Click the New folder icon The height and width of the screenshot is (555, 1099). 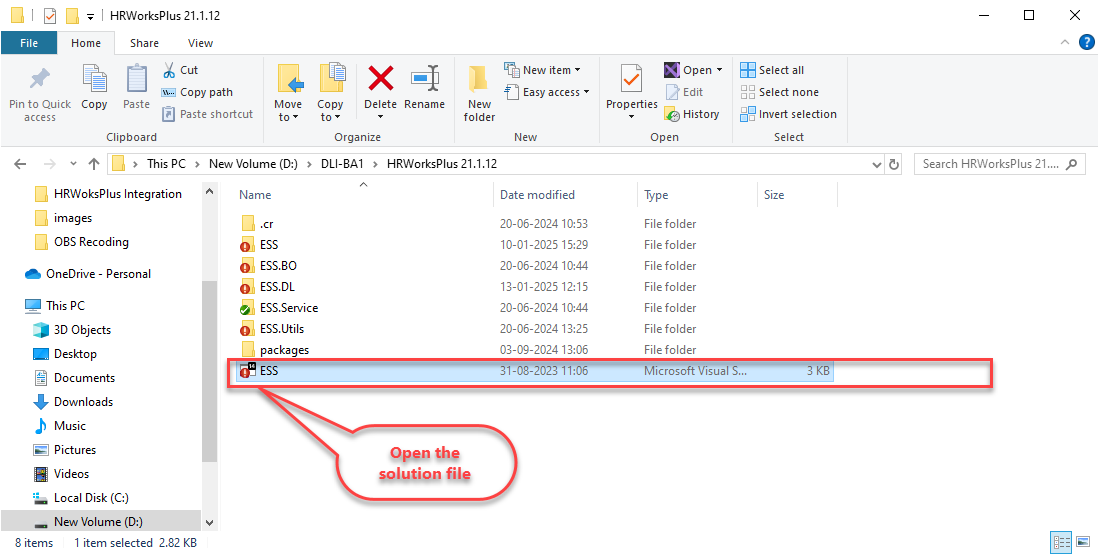click(x=479, y=80)
